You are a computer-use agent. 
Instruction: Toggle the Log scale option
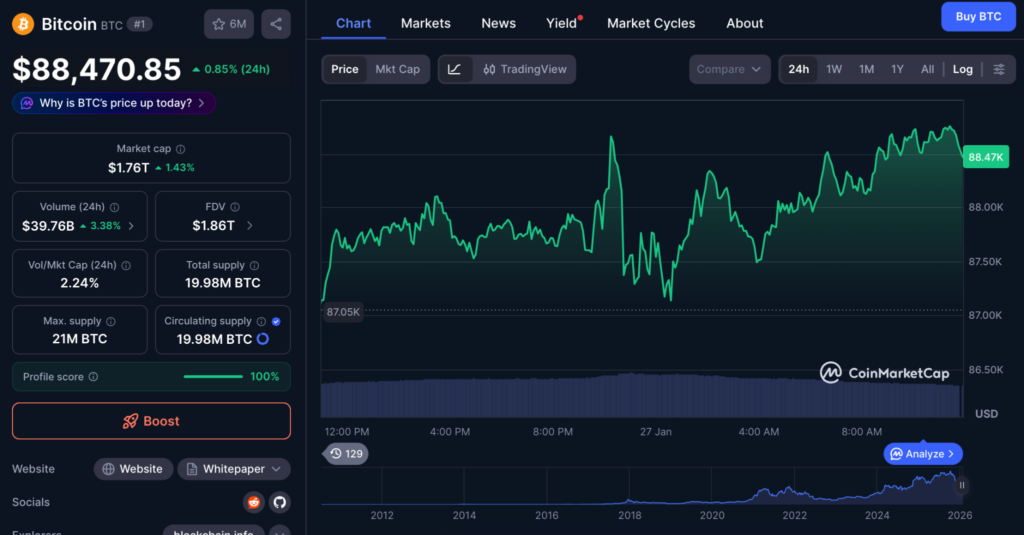[962, 69]
